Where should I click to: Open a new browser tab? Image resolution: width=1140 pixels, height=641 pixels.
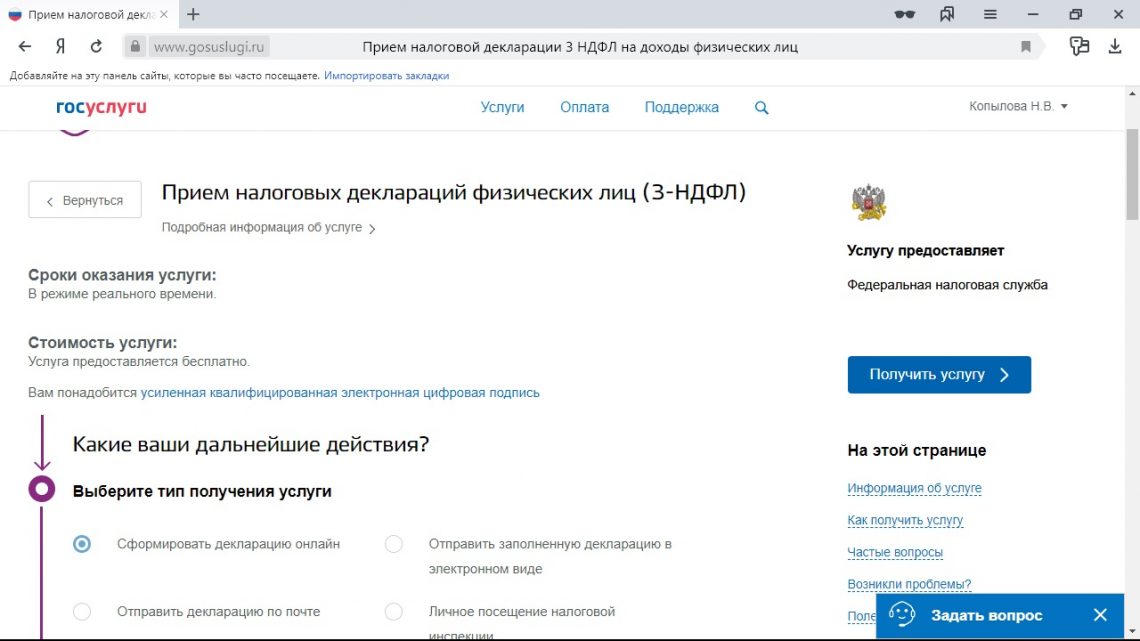click(193, 14)
